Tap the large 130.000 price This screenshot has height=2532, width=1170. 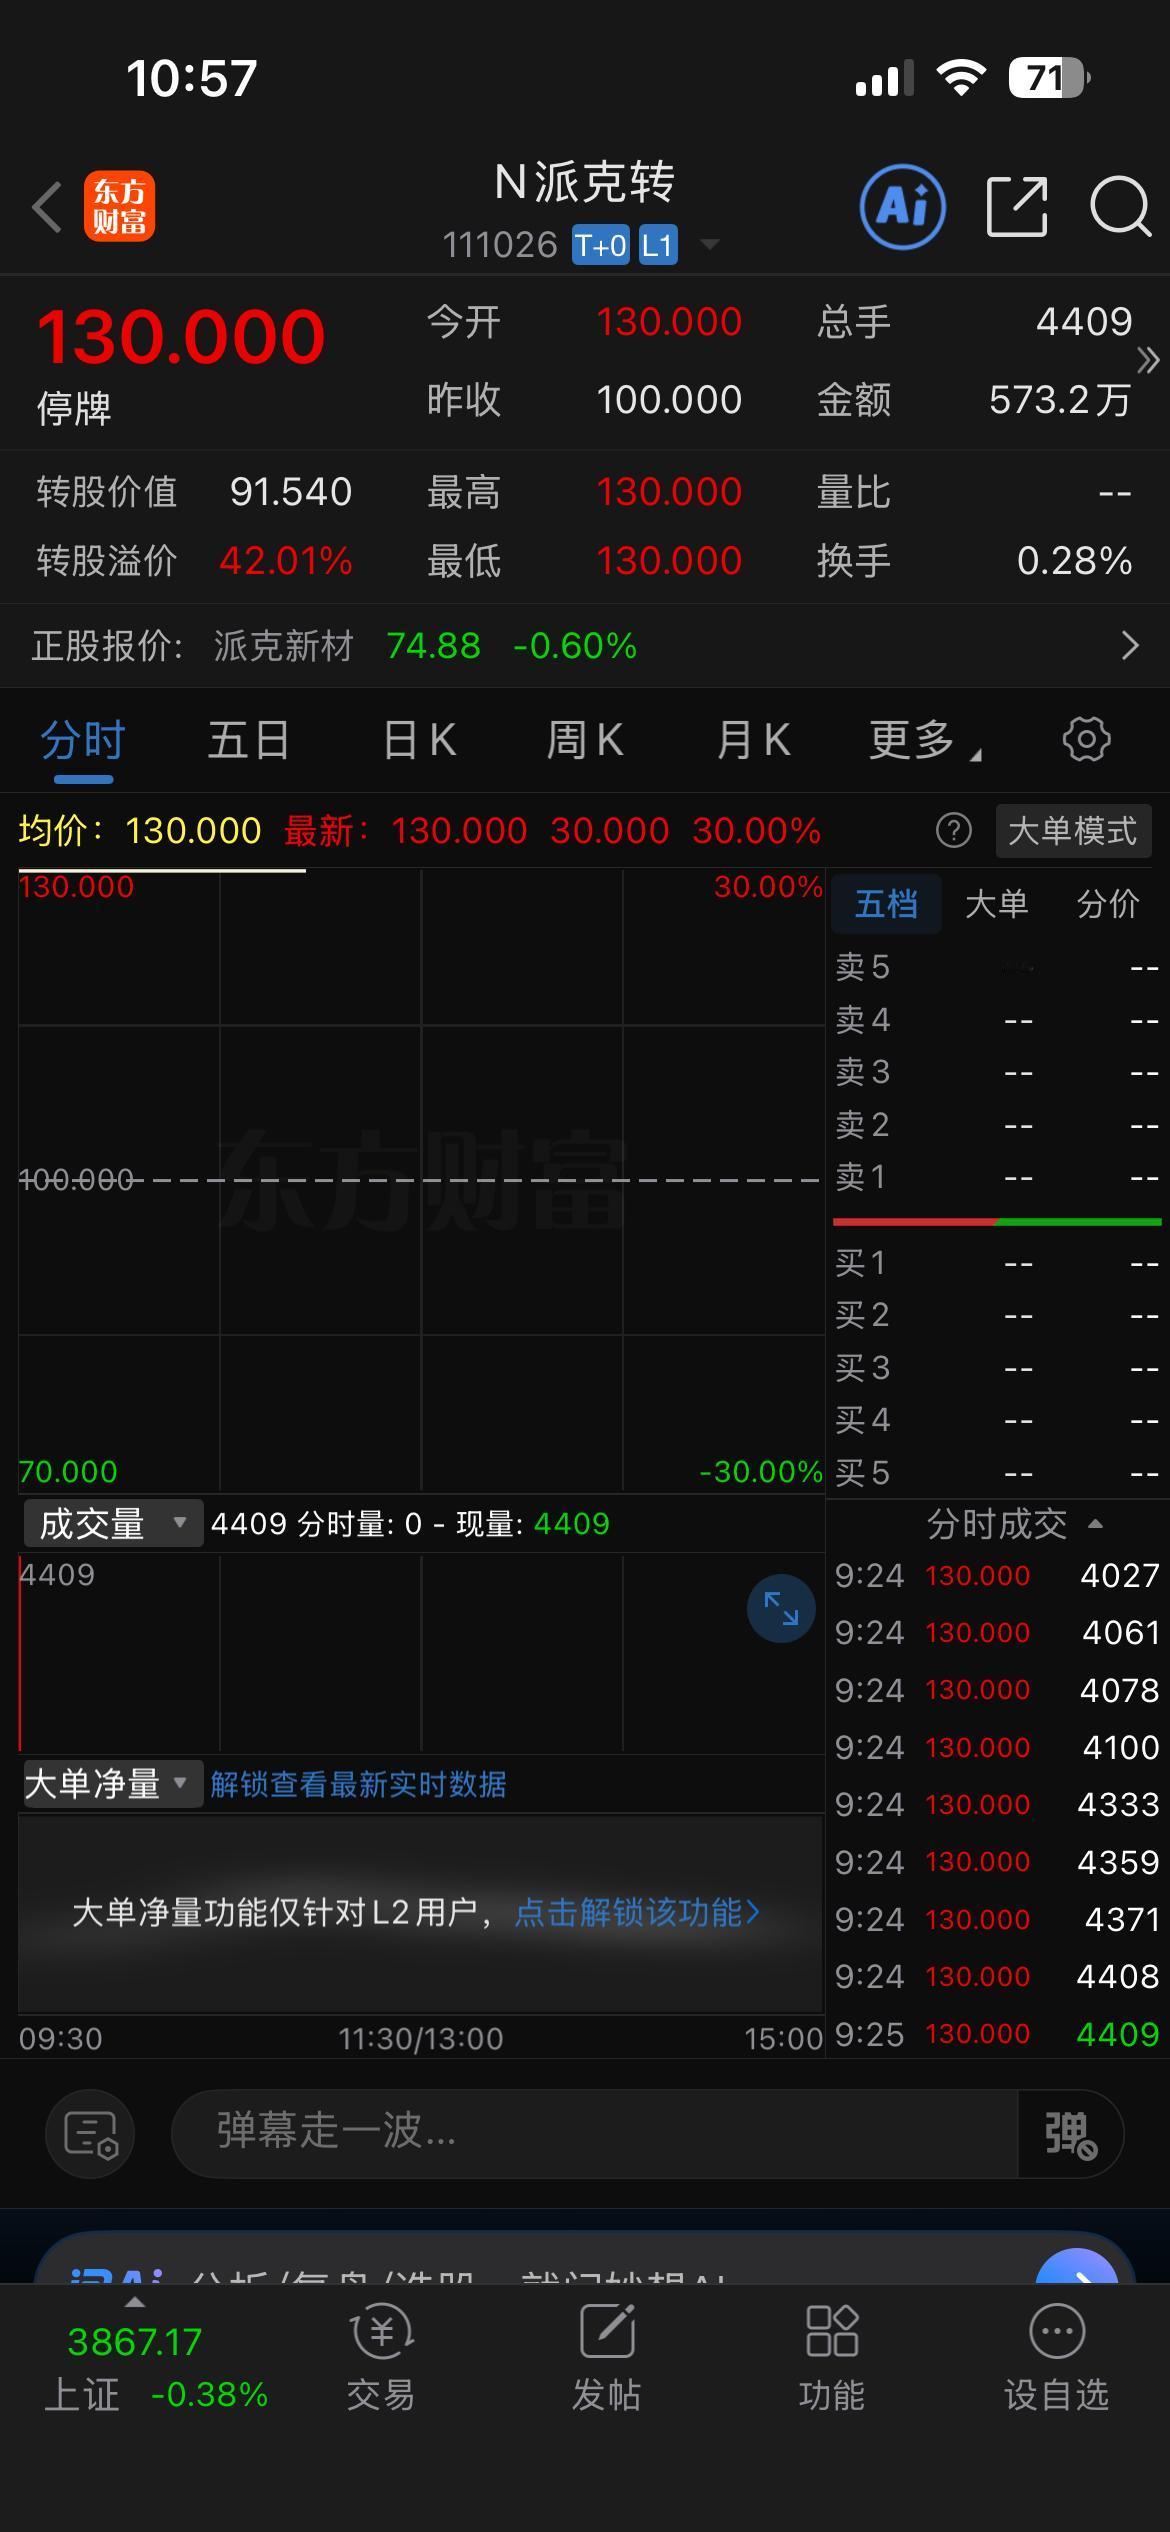[x=181, y=337]
